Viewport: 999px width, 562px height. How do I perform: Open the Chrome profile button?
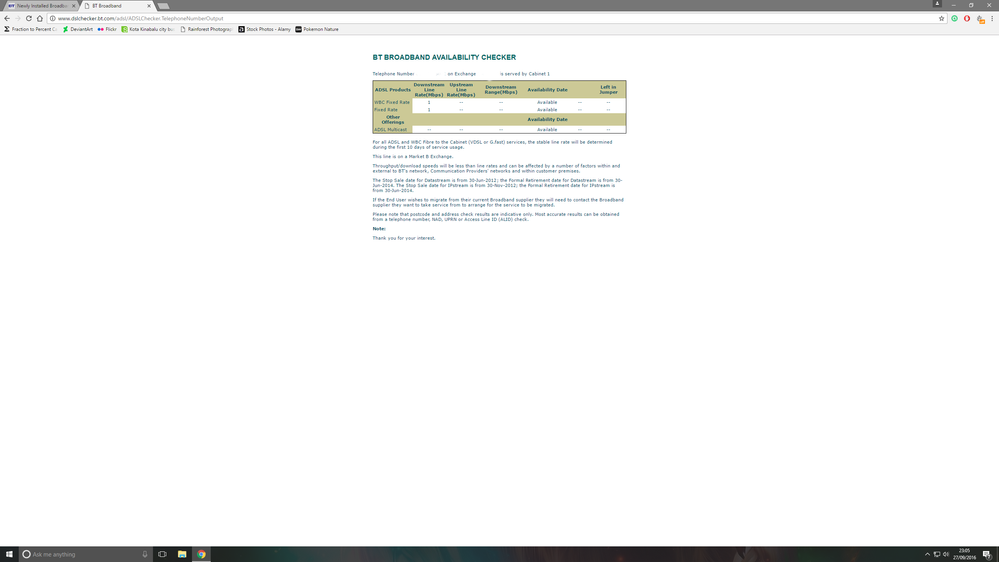(937, 4)
